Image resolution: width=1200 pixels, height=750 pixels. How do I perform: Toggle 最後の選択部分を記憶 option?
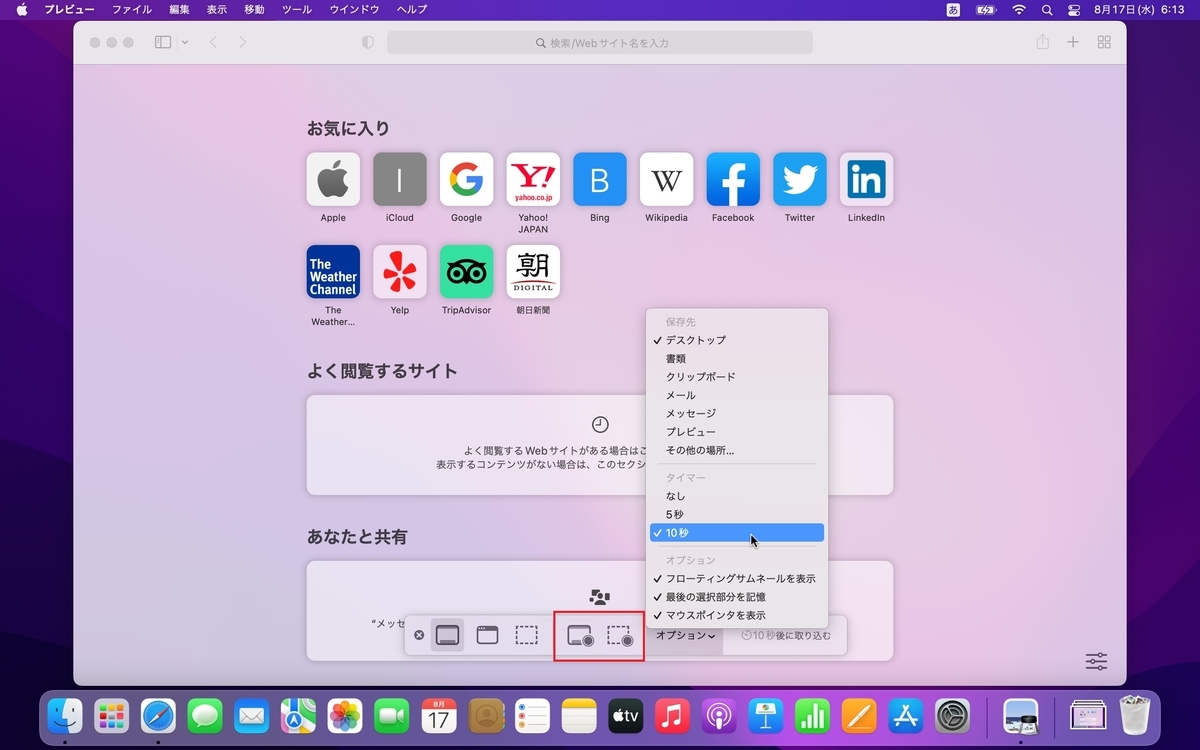[x=737, y=597]
